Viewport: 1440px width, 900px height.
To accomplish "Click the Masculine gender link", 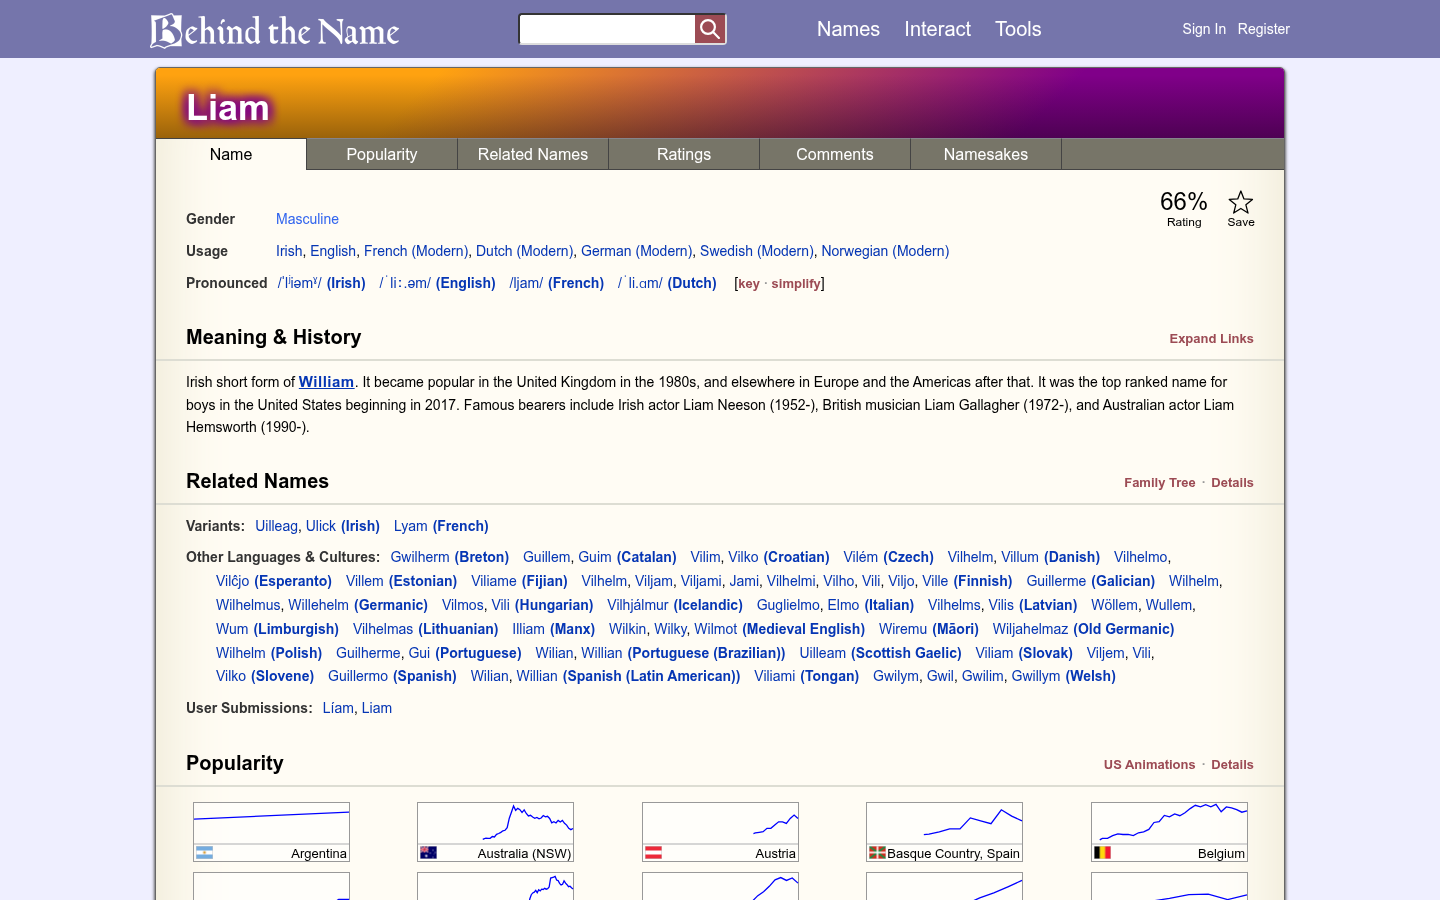I will click(307, 219).
